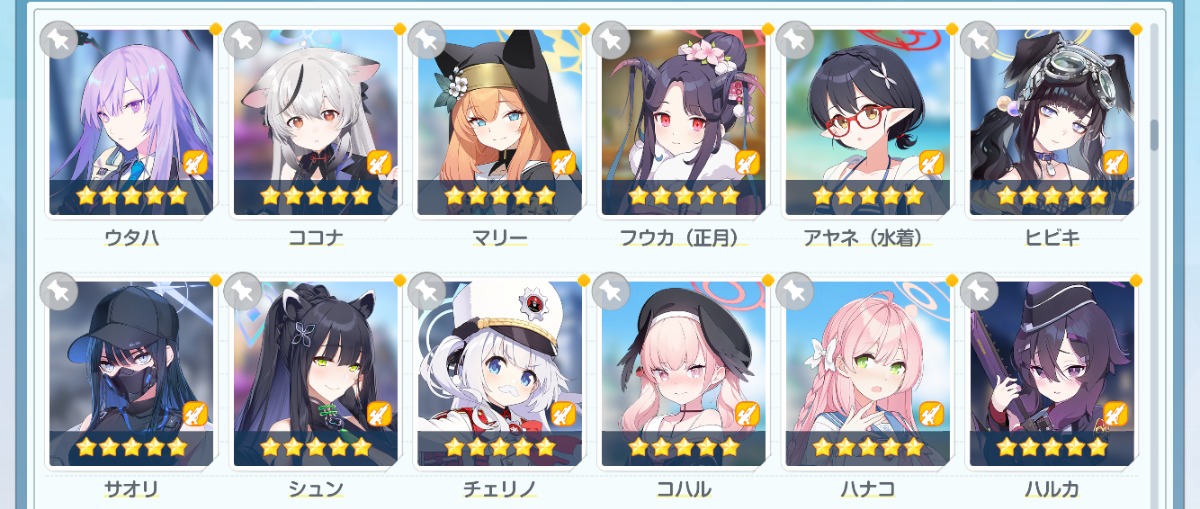Select the マリー character portrait

(x=499, y=122)
